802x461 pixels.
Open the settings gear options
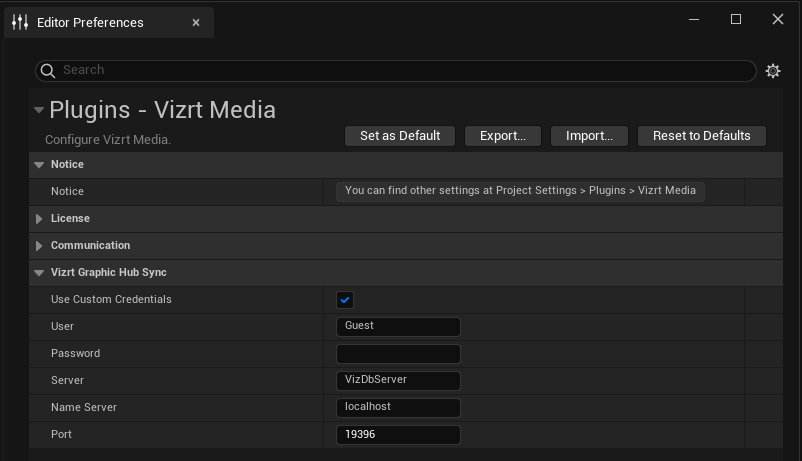[x=772, y=71]
